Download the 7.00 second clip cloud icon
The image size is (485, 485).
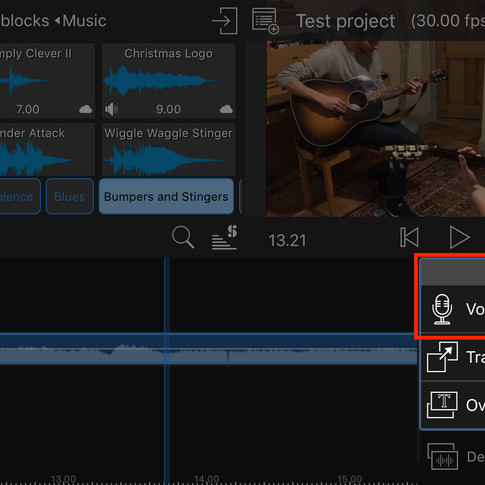[86, 109]
